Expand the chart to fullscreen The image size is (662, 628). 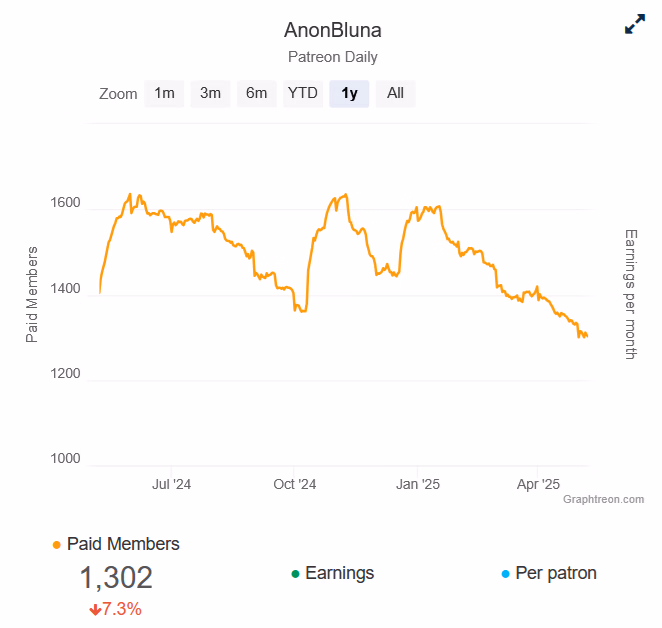[634, 25]
